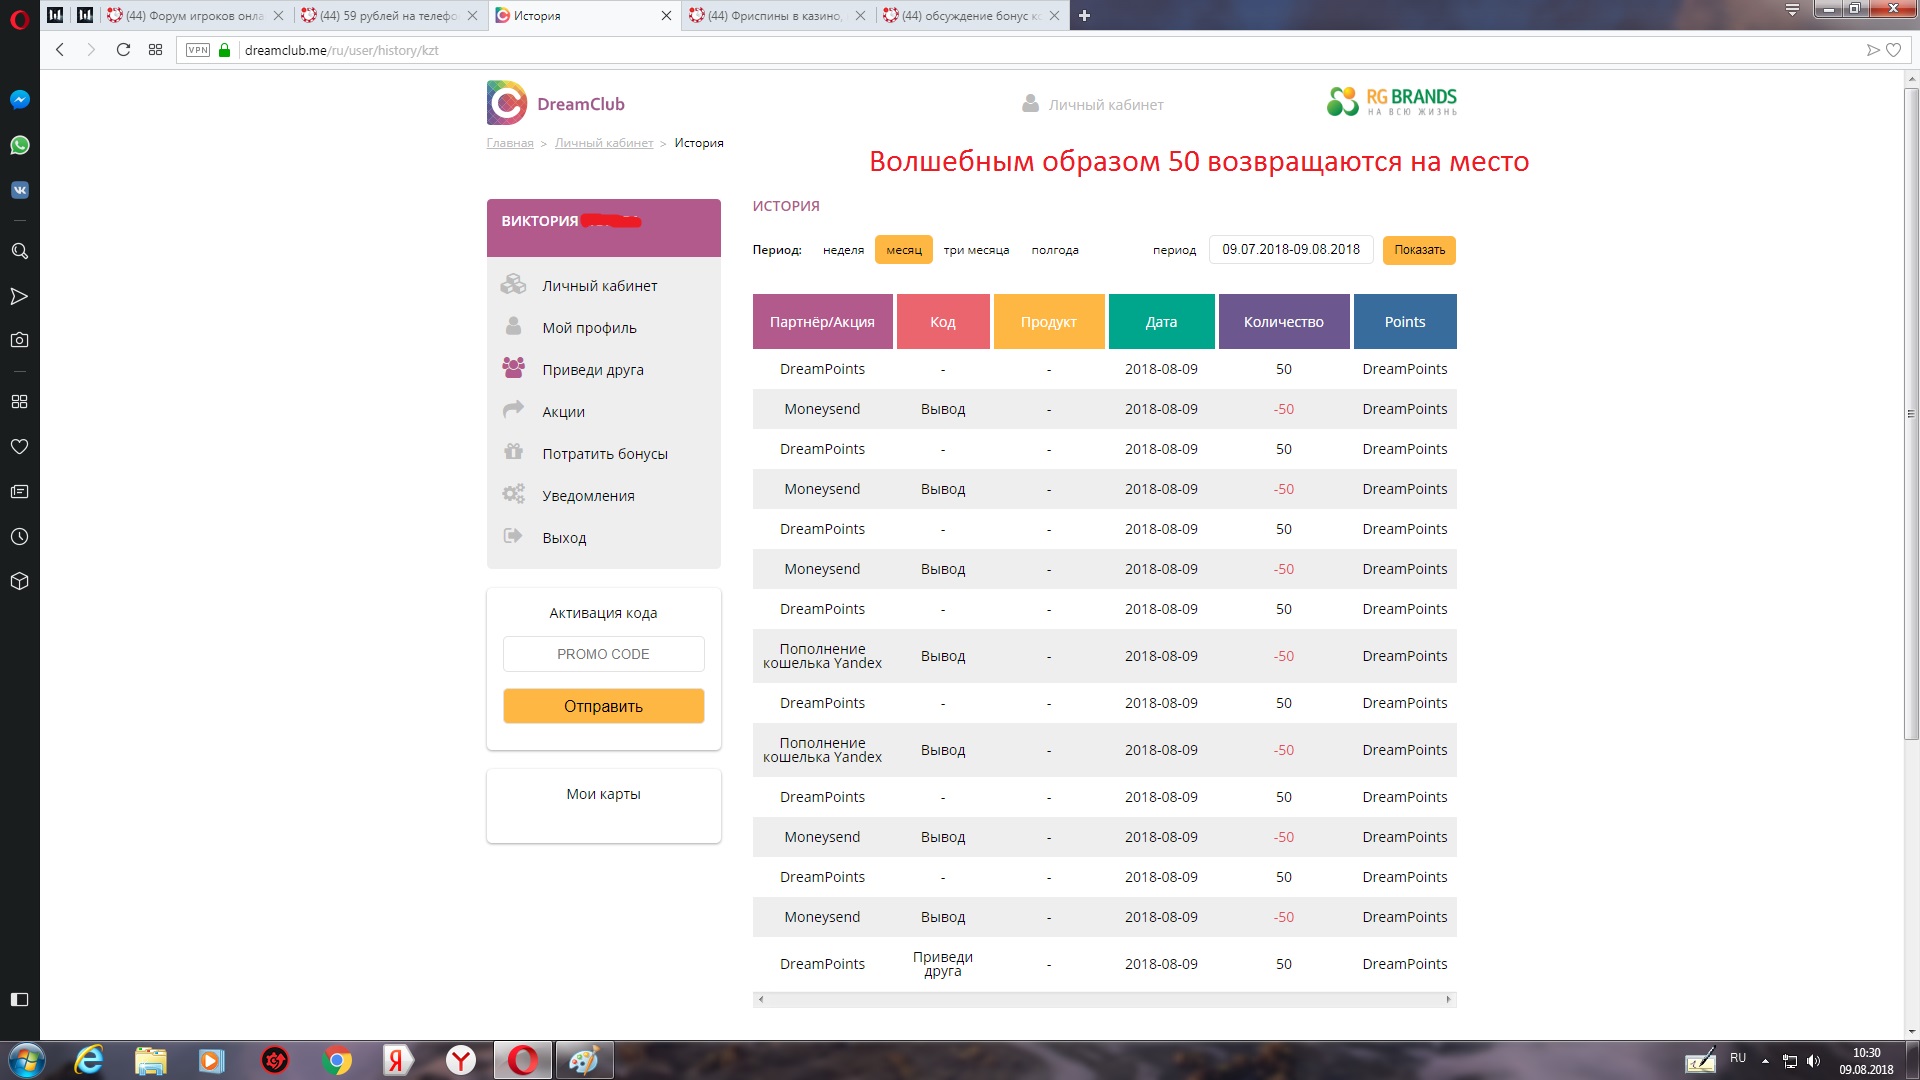Open VK panel in sidebar
Viewport: 1920px width, 1080px height.
click(19, 190)
